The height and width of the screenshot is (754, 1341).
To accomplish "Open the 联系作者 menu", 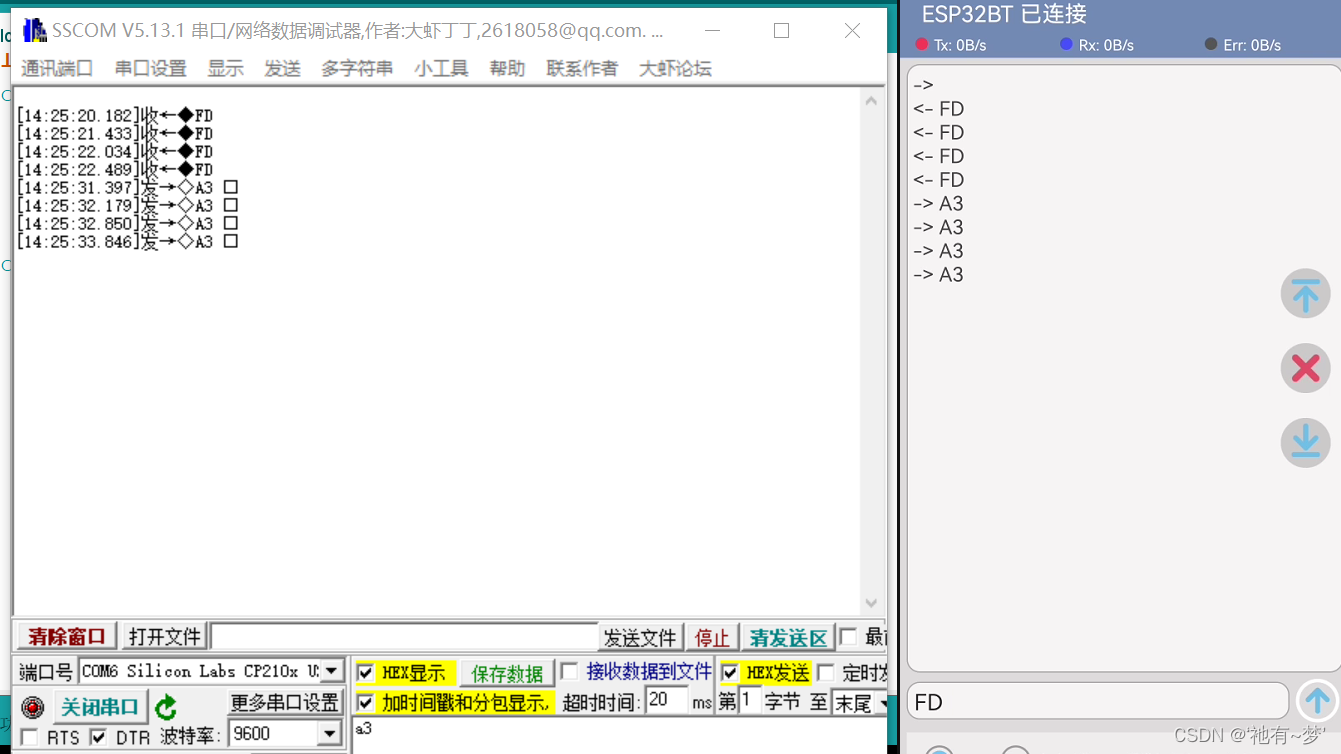I will (582, 68).
